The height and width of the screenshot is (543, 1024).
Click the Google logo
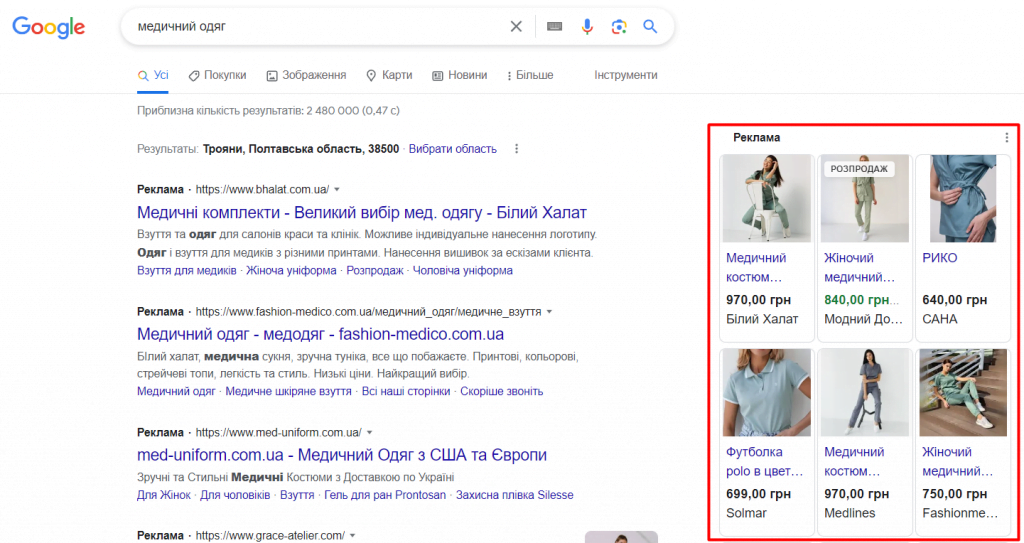point(49,26)
